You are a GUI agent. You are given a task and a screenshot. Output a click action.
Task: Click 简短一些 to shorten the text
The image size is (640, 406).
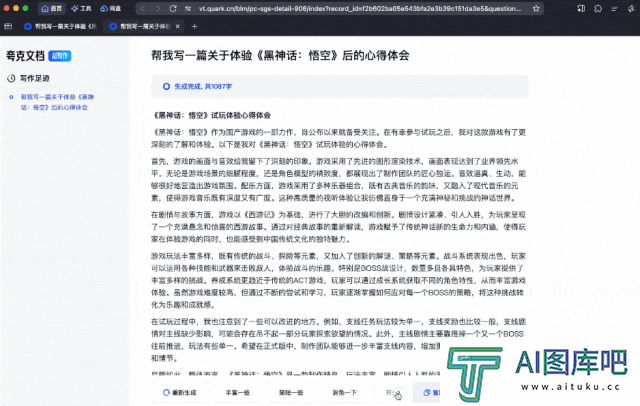coord(291,393)
